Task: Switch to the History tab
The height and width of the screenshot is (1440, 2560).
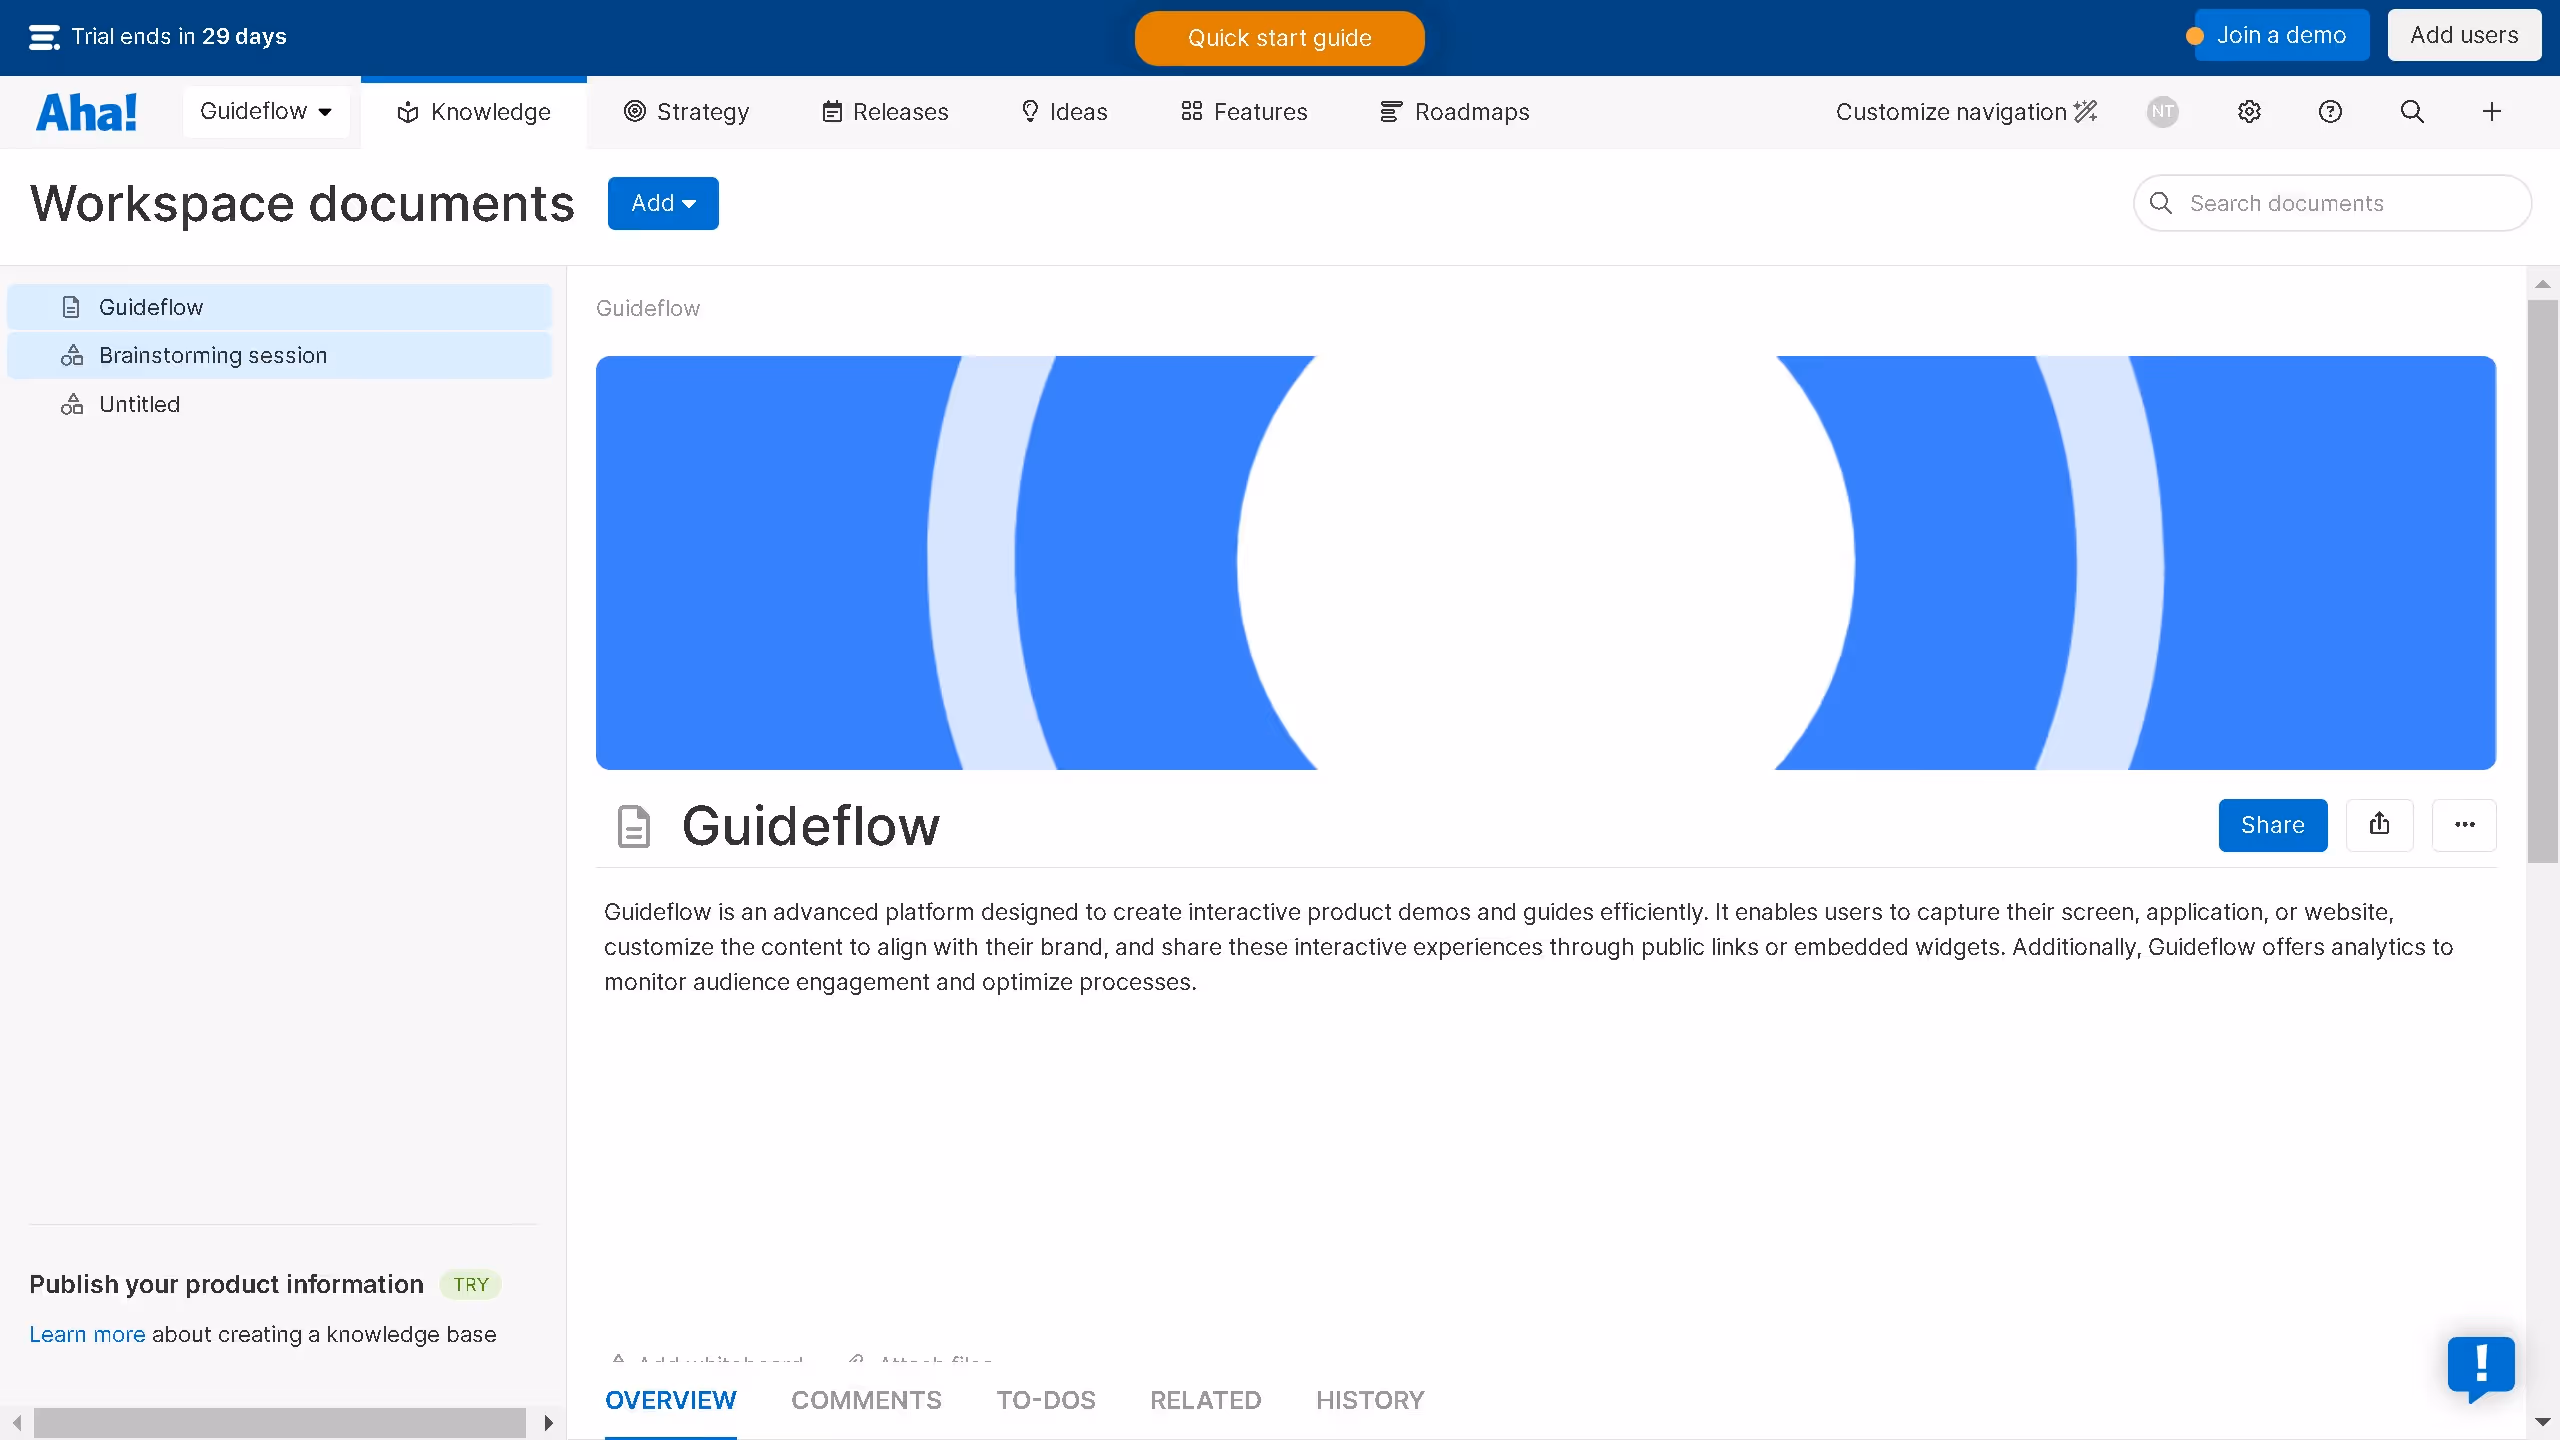Action: click(1369, 1400)
